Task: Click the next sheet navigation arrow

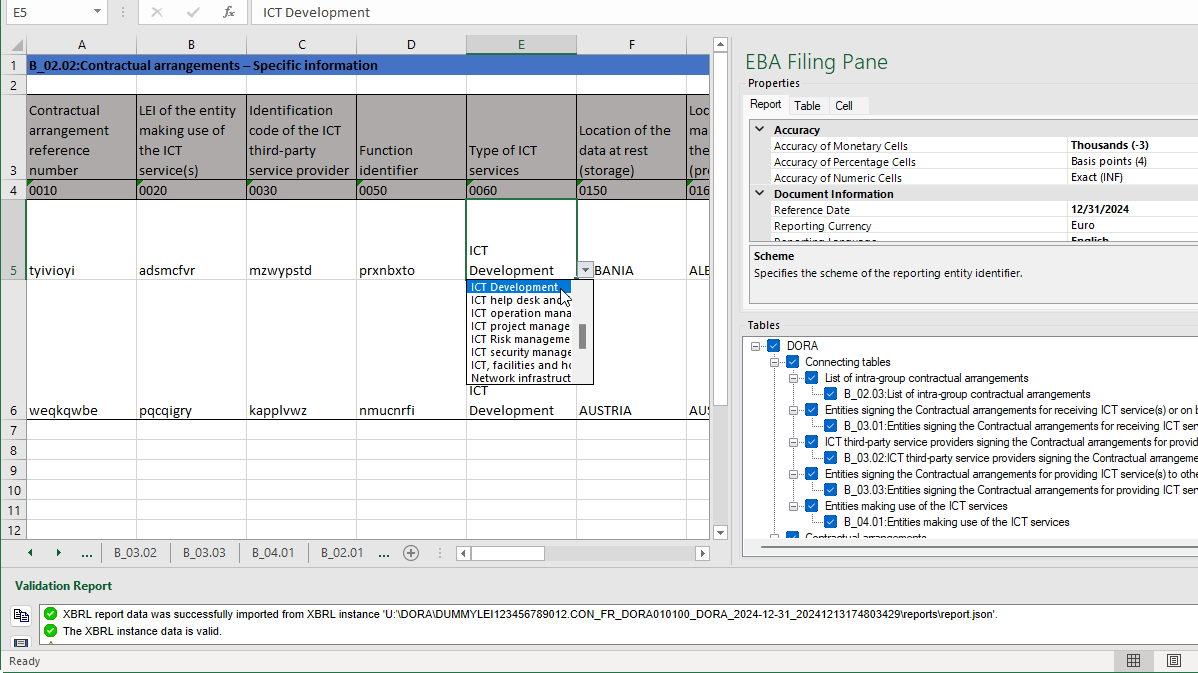Action: click(x=58, y=552)
